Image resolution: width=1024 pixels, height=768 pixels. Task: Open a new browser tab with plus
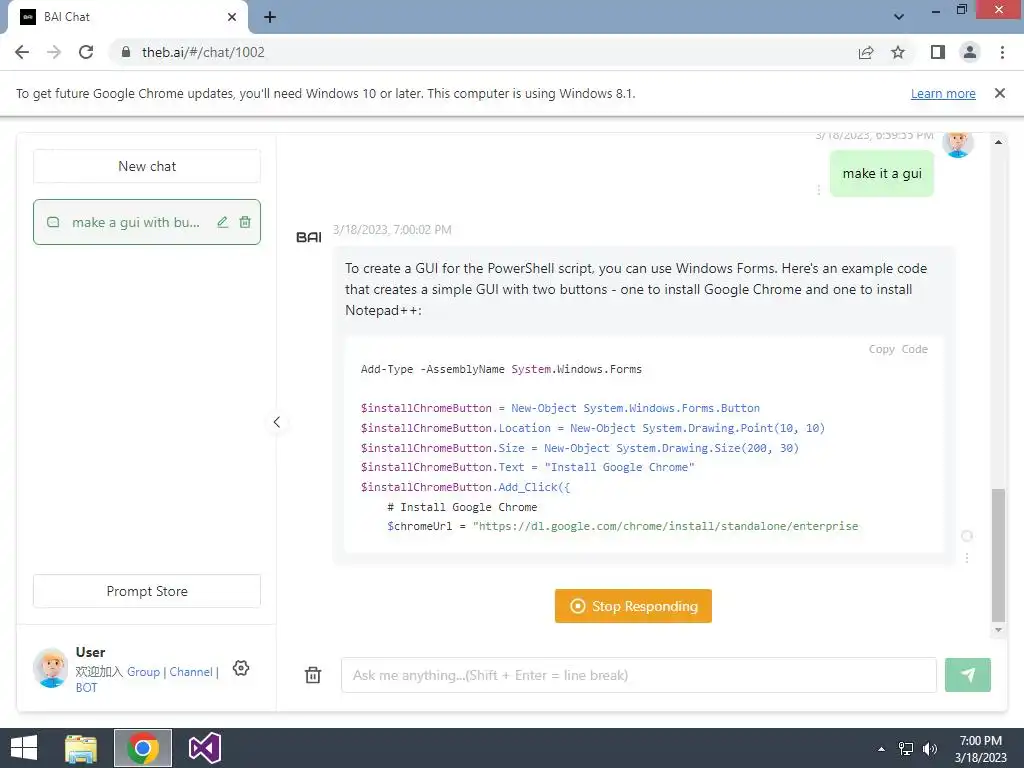pyautogui.click(x=270, y=17)
